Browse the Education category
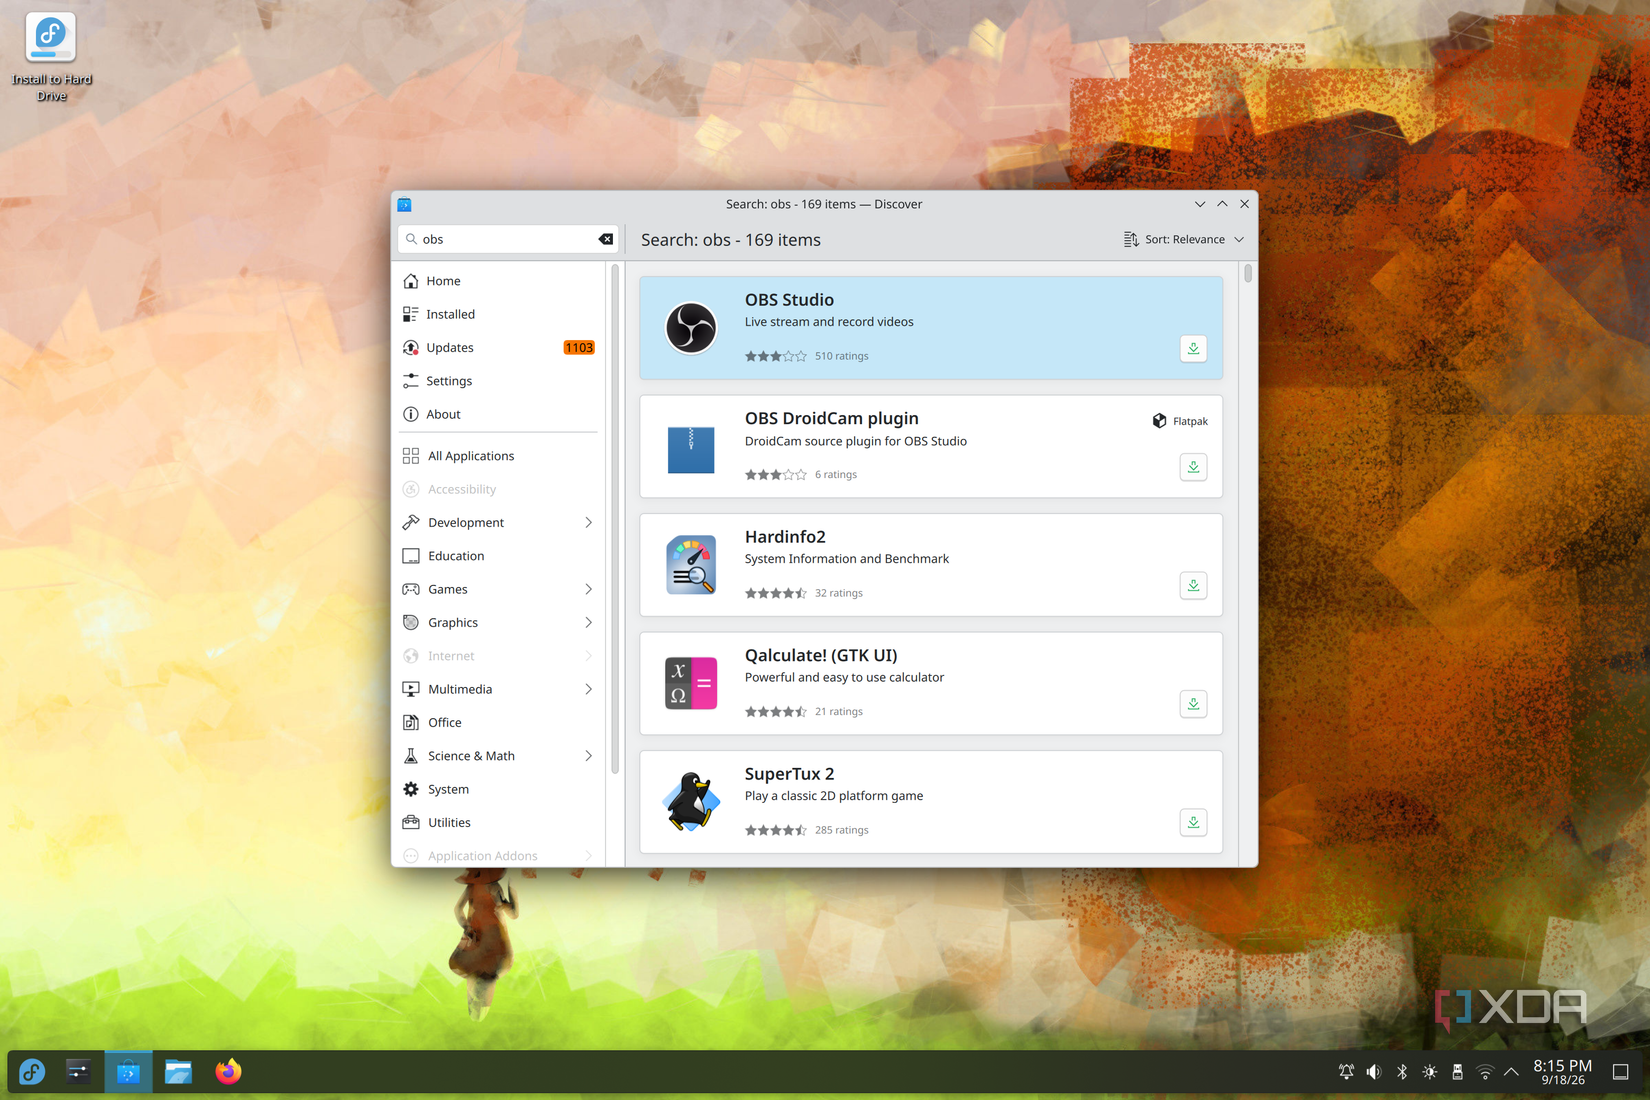This screenshot has width=1650, height=1100. tap(500, 556)
